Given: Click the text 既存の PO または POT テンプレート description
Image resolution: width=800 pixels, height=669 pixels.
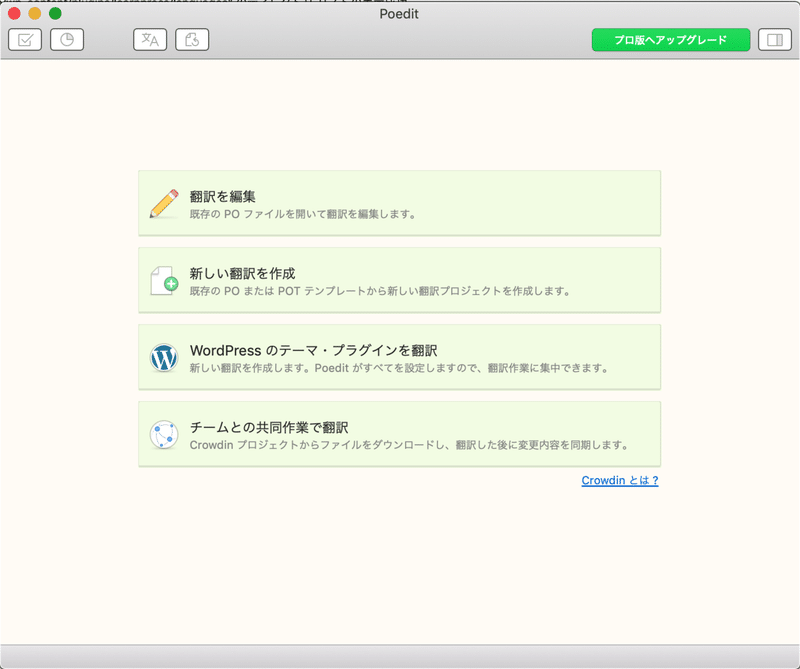Looking at the screenshot, I should [x=380, y=291].
